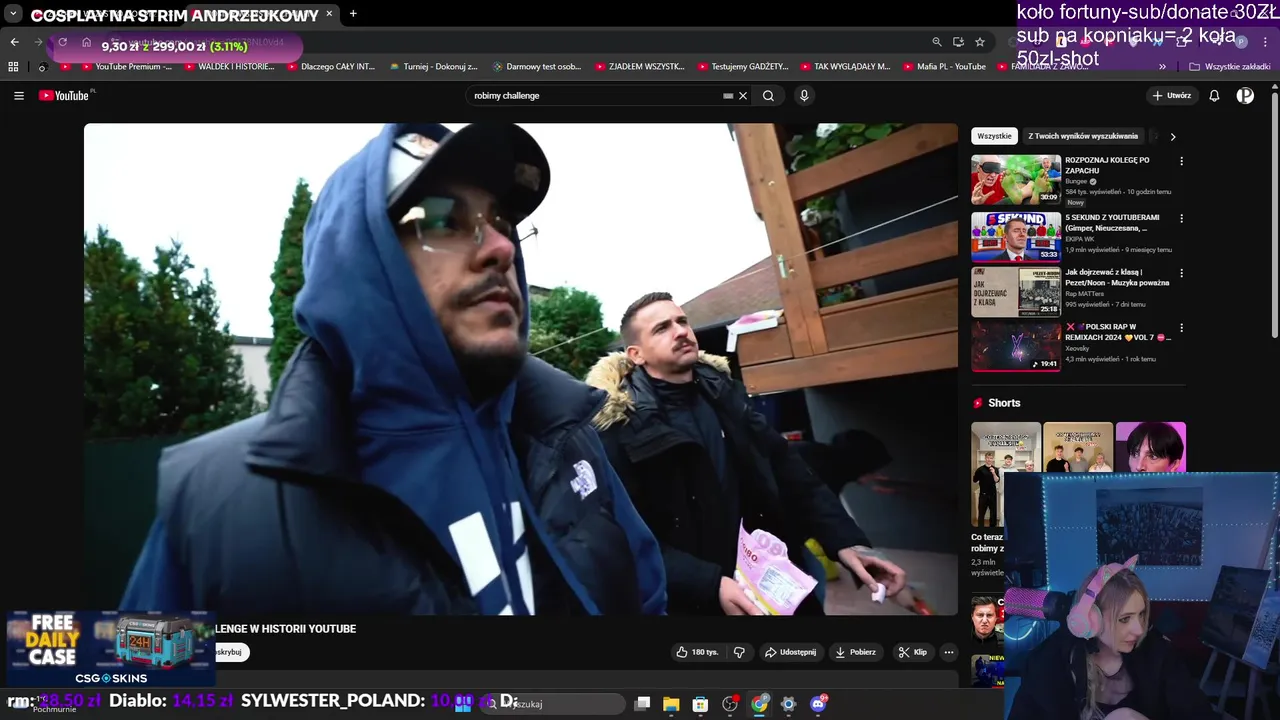Open options for 'Jak dojrzewać z klasą' video
The width and height of the screenshot is (1280, 720).
pyautogui.click(x=1181, y=273)
